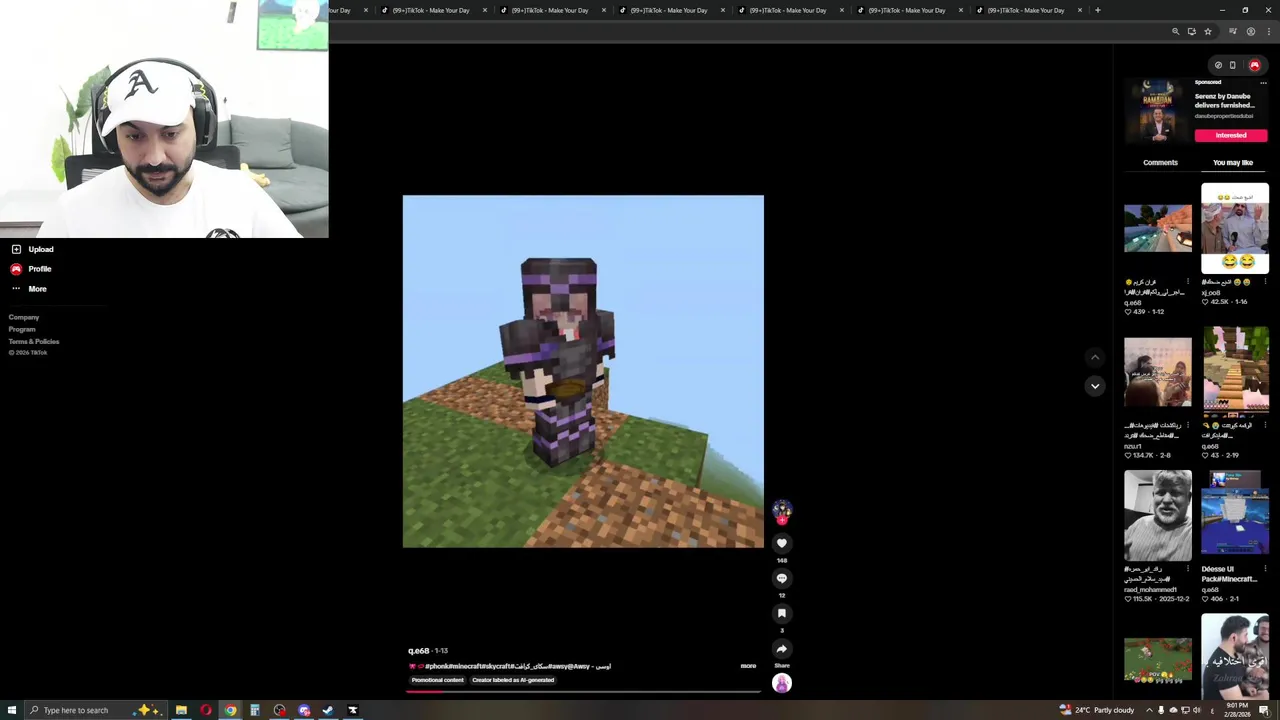Open comments via speech bubble icon

pyautogui.click(x=782, y=578)
